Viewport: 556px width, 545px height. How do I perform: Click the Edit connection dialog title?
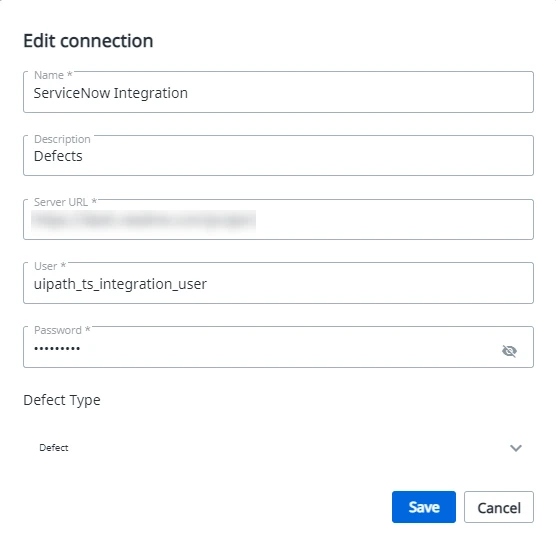tap(88, 41)
